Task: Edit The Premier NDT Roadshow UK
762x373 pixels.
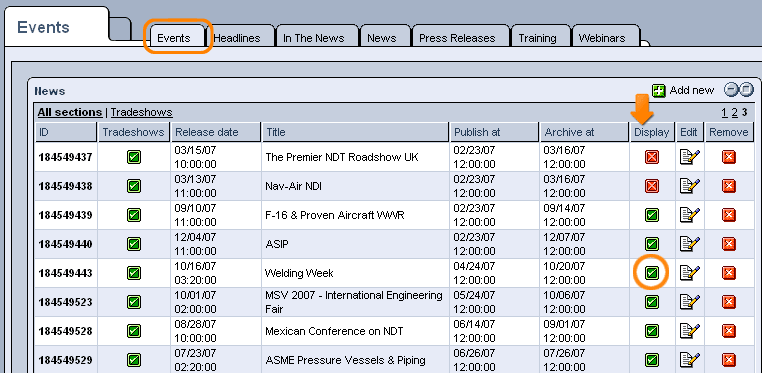Action: tap(690, 157)
